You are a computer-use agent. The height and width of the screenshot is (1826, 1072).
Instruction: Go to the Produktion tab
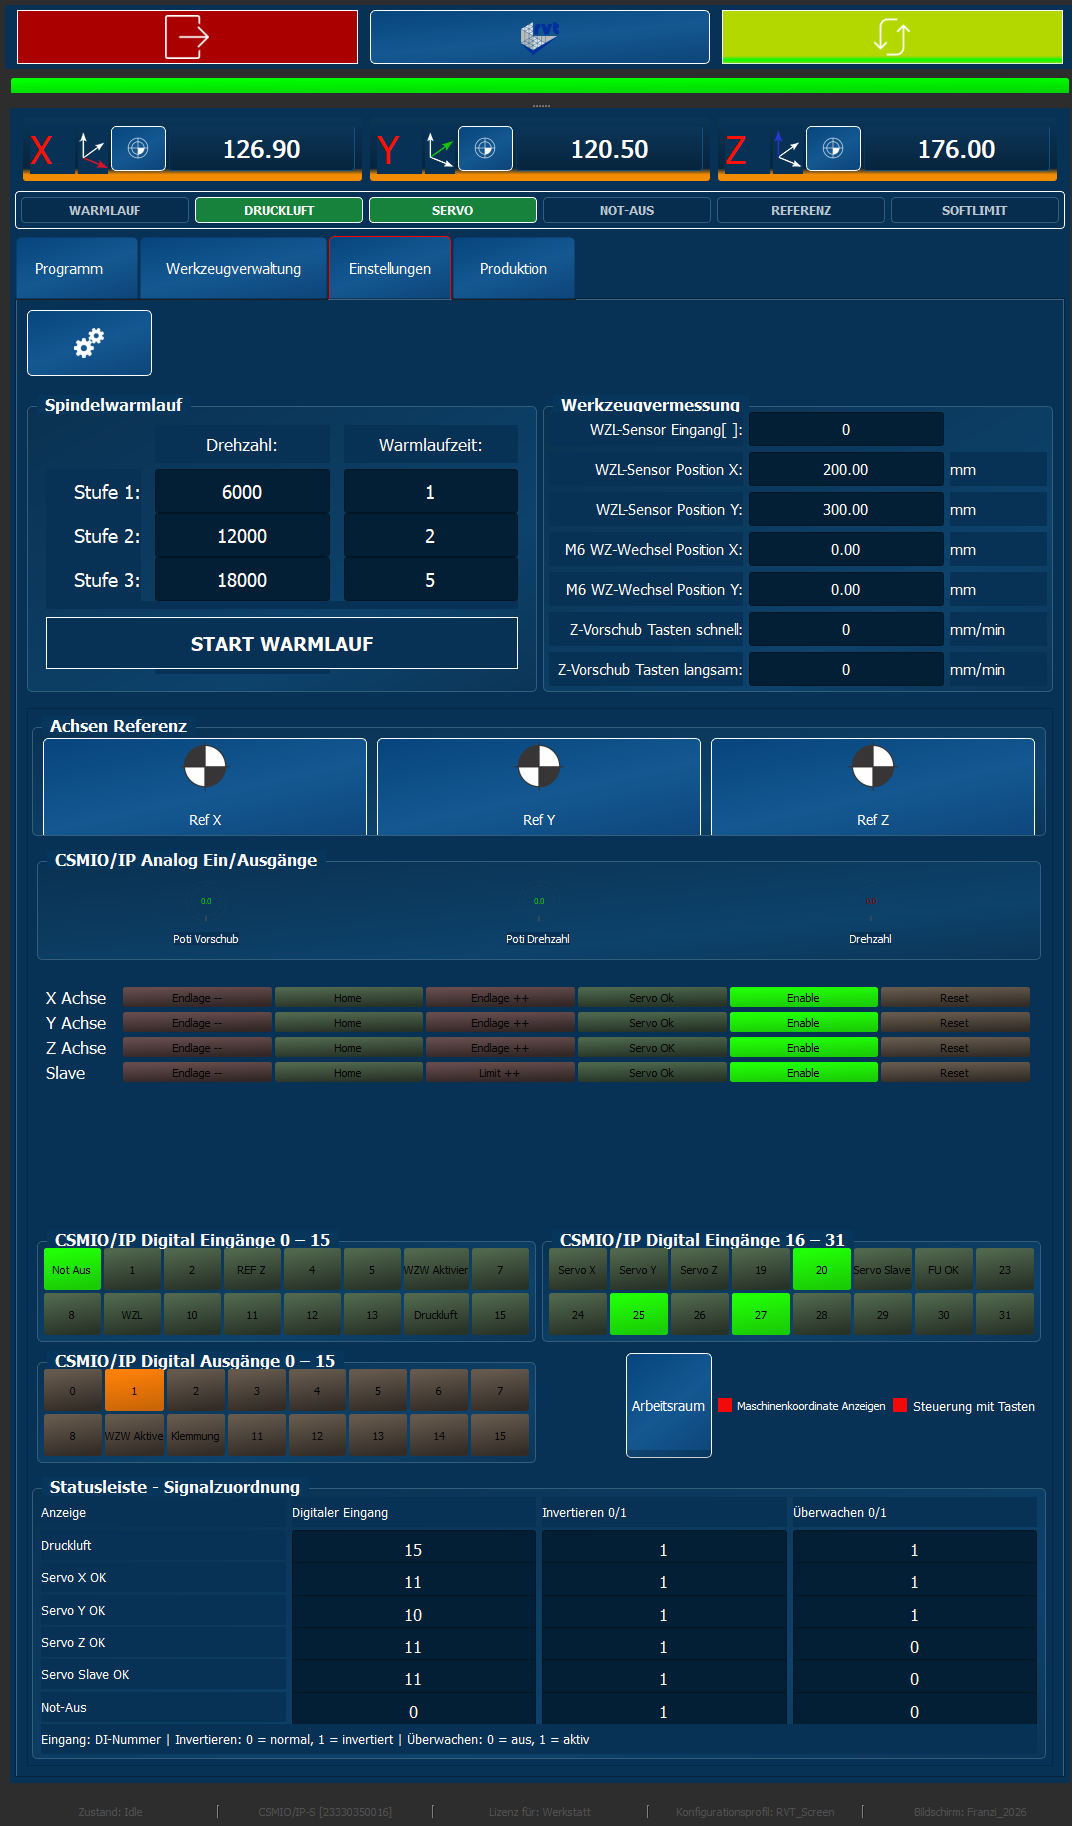pos(513,269)
